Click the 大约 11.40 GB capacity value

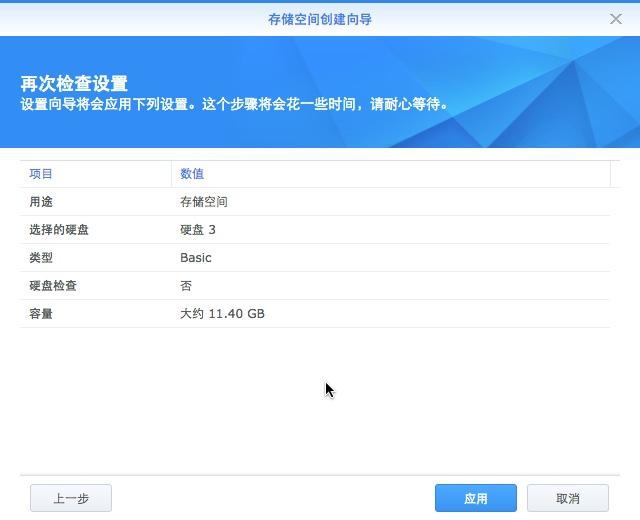click(222, 314)
